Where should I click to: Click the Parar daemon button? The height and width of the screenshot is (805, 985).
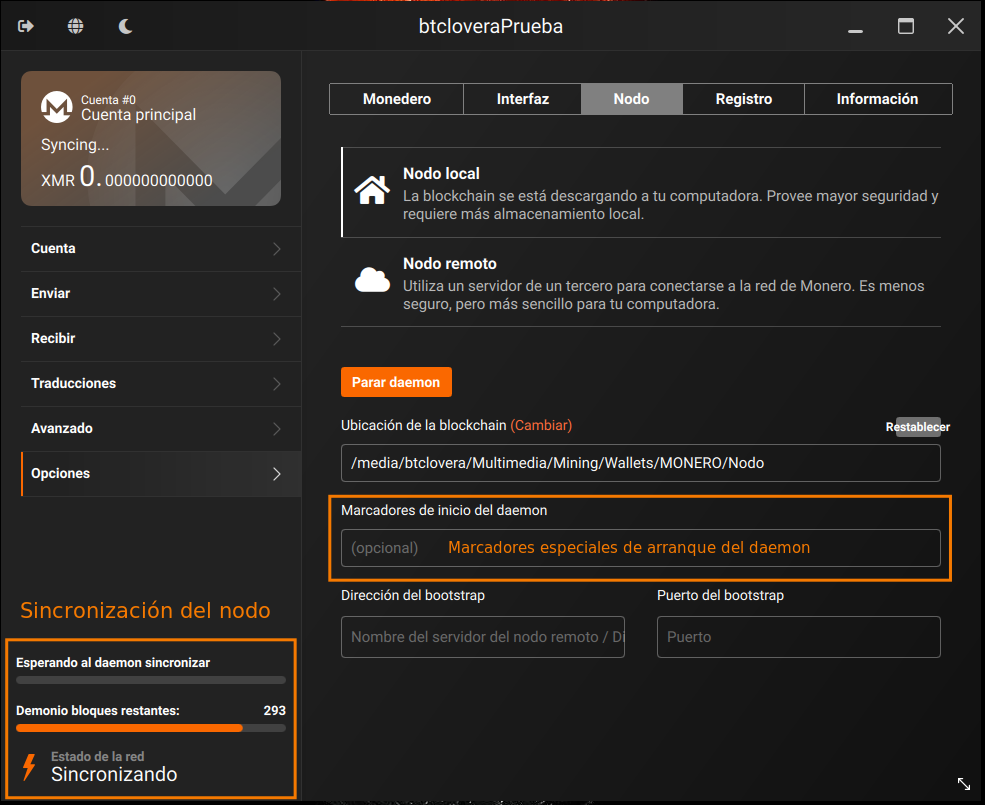[x=396, y=382]
